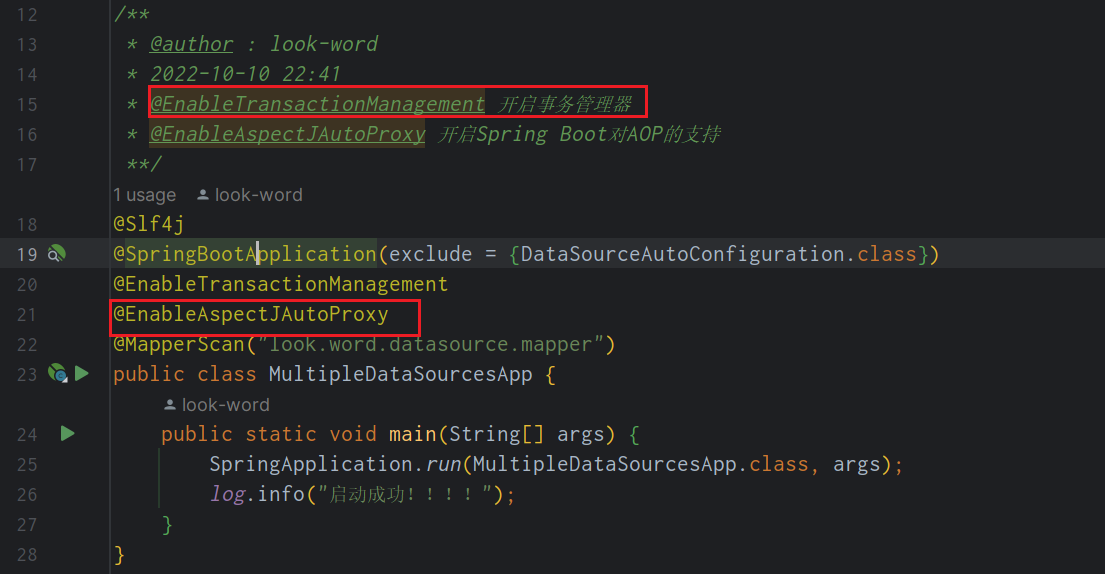Click the author person icon above main method
The height and width of the screenshot is (574, 1105).
[x=170, y=405]
